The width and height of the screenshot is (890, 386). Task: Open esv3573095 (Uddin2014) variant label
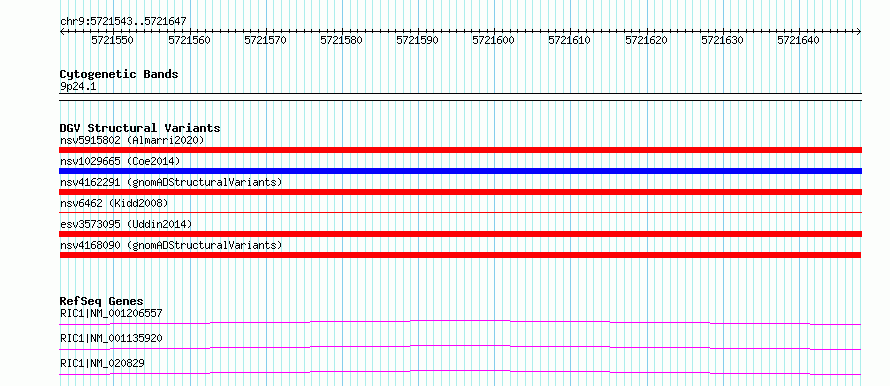(x=126, y=224)
